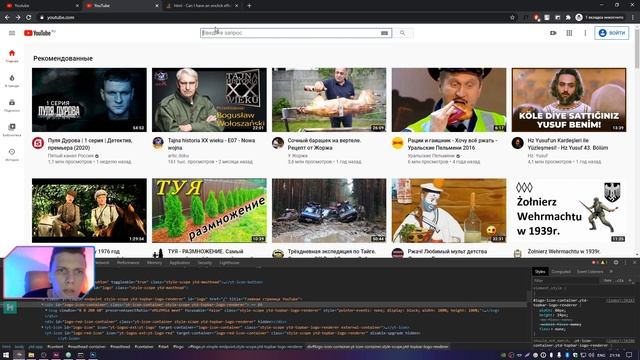640x360 pixels.
Task: Switch to DevTools Performance tab
Action: pyautogui.click(x=128, y=263)
